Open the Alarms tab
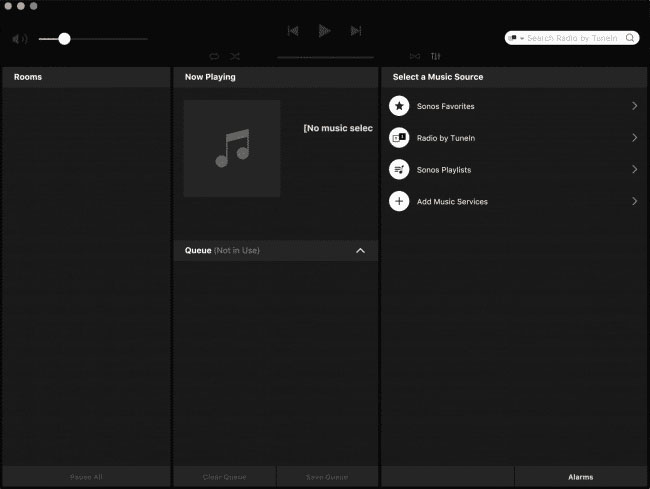650x489 pixels. (580, 477)
